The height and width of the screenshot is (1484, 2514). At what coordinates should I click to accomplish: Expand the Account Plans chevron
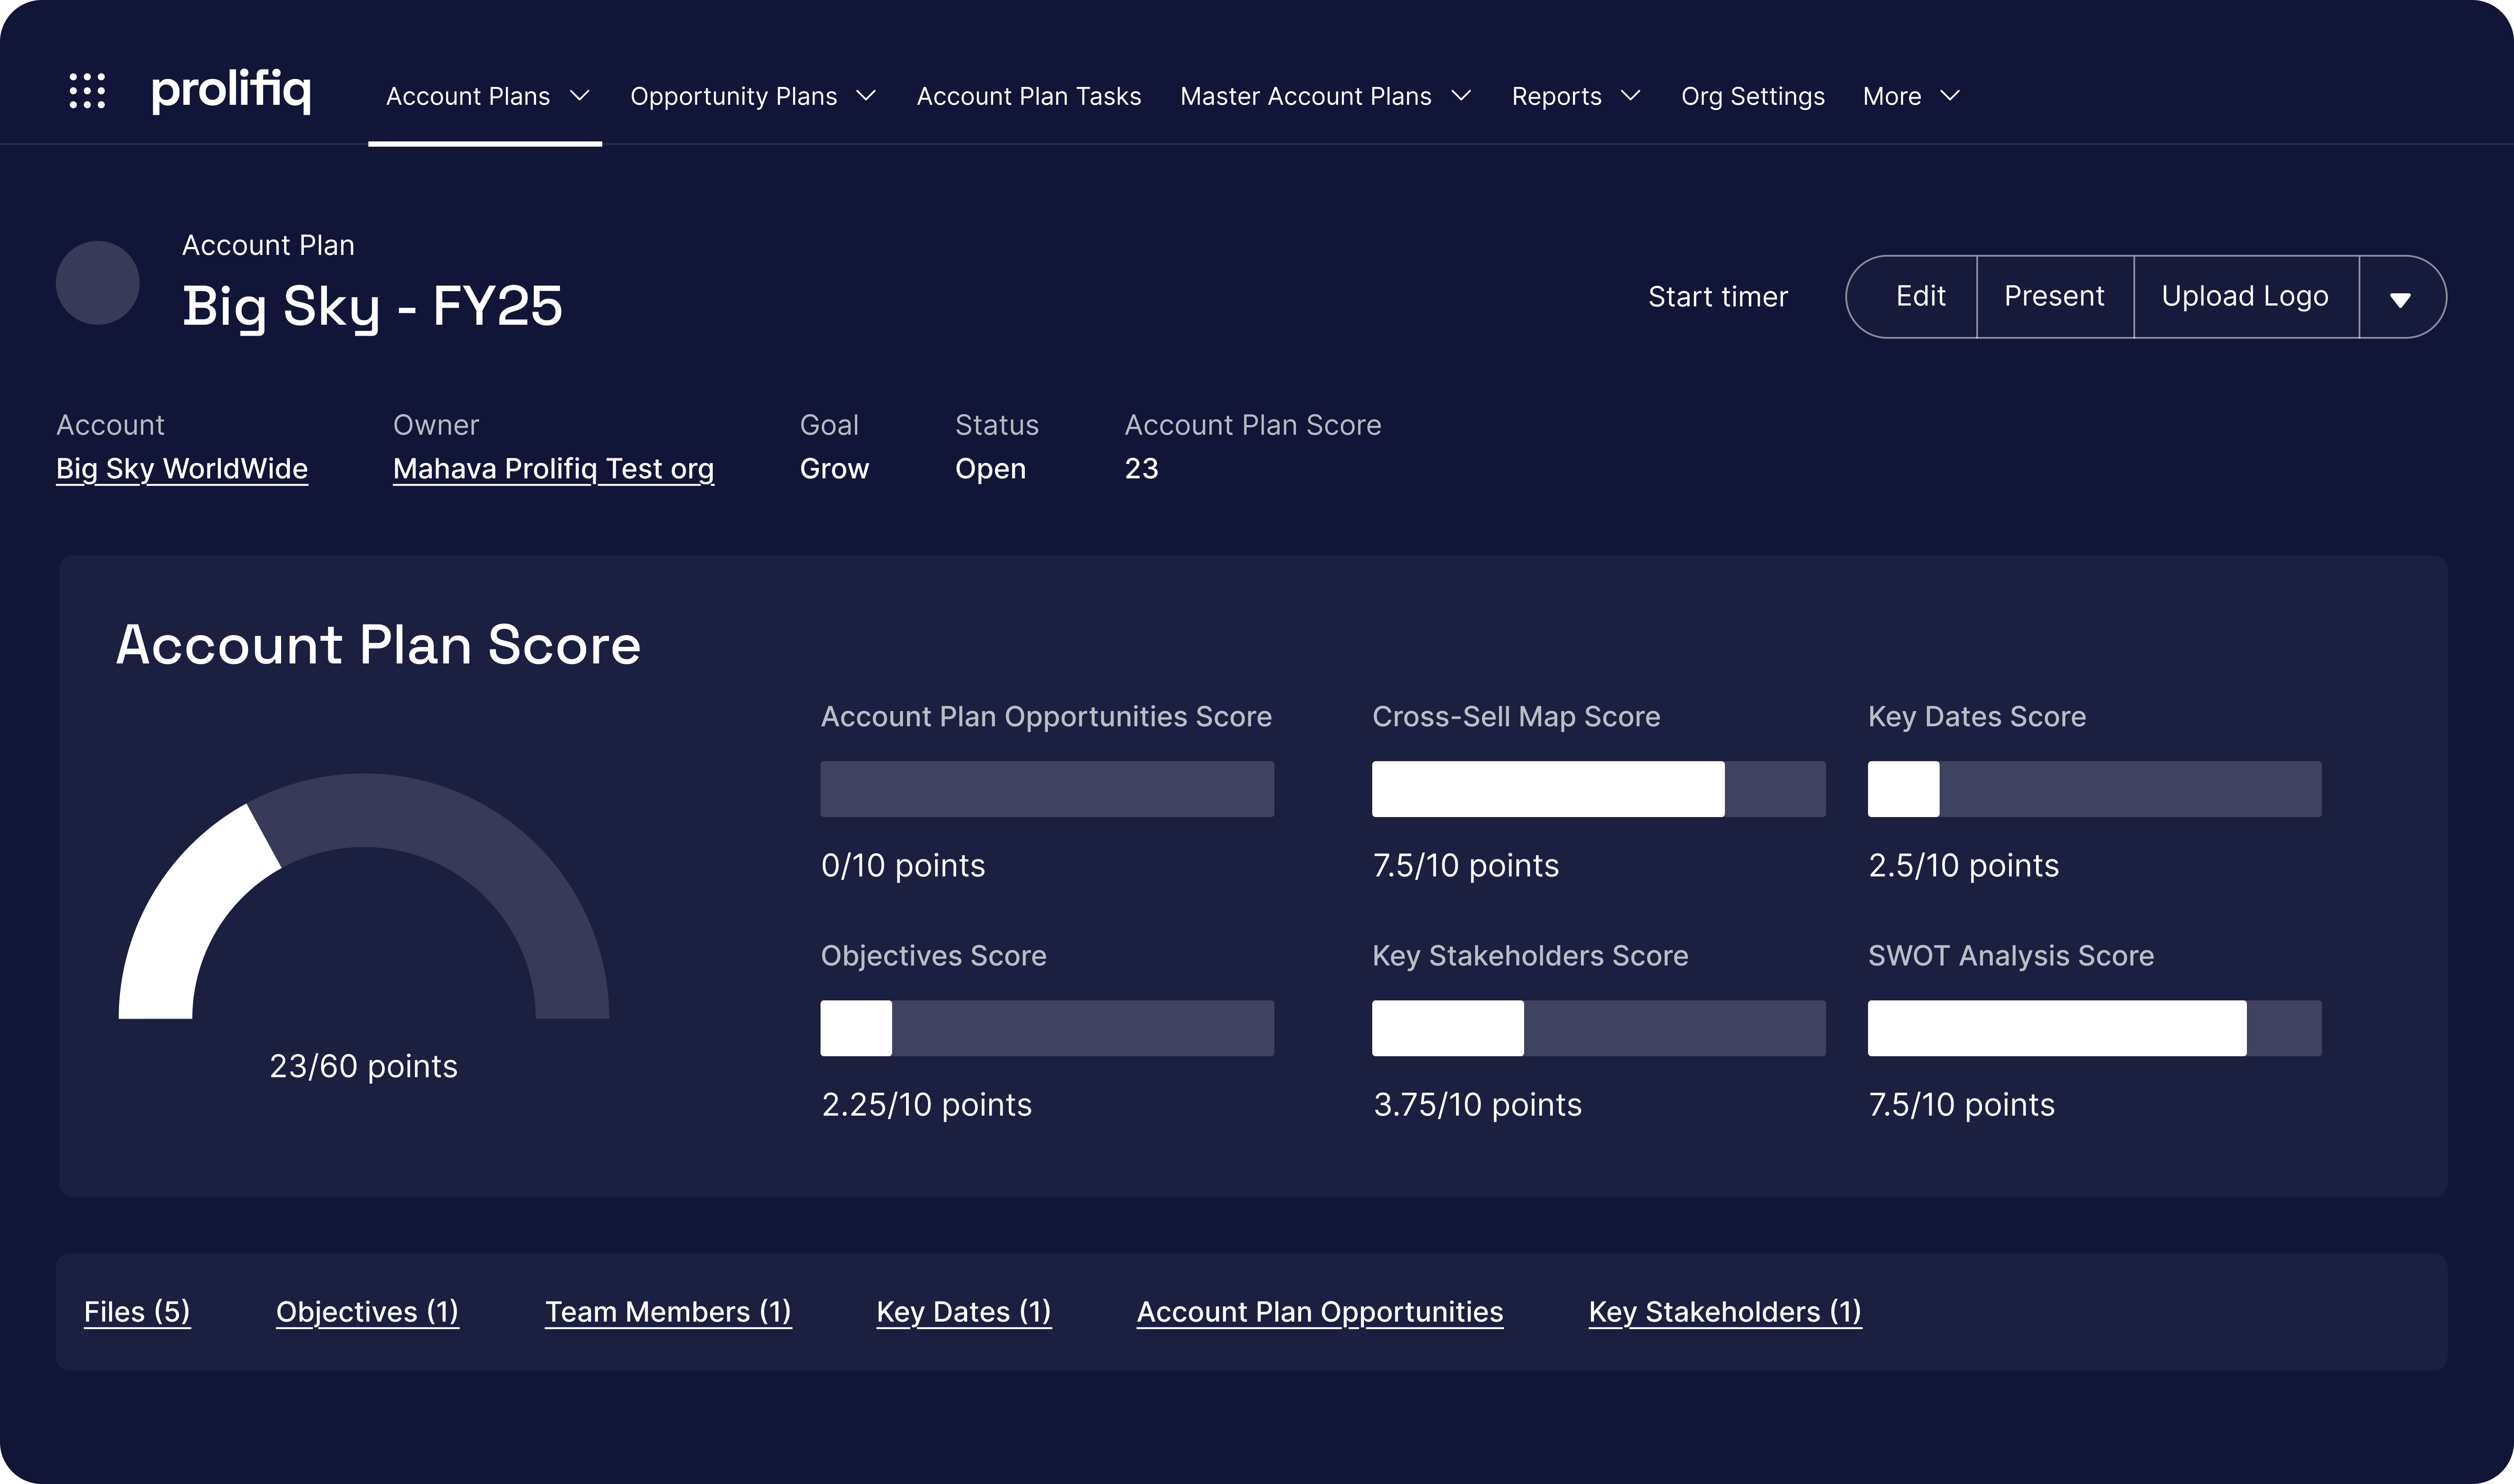(x=580, y=96)
